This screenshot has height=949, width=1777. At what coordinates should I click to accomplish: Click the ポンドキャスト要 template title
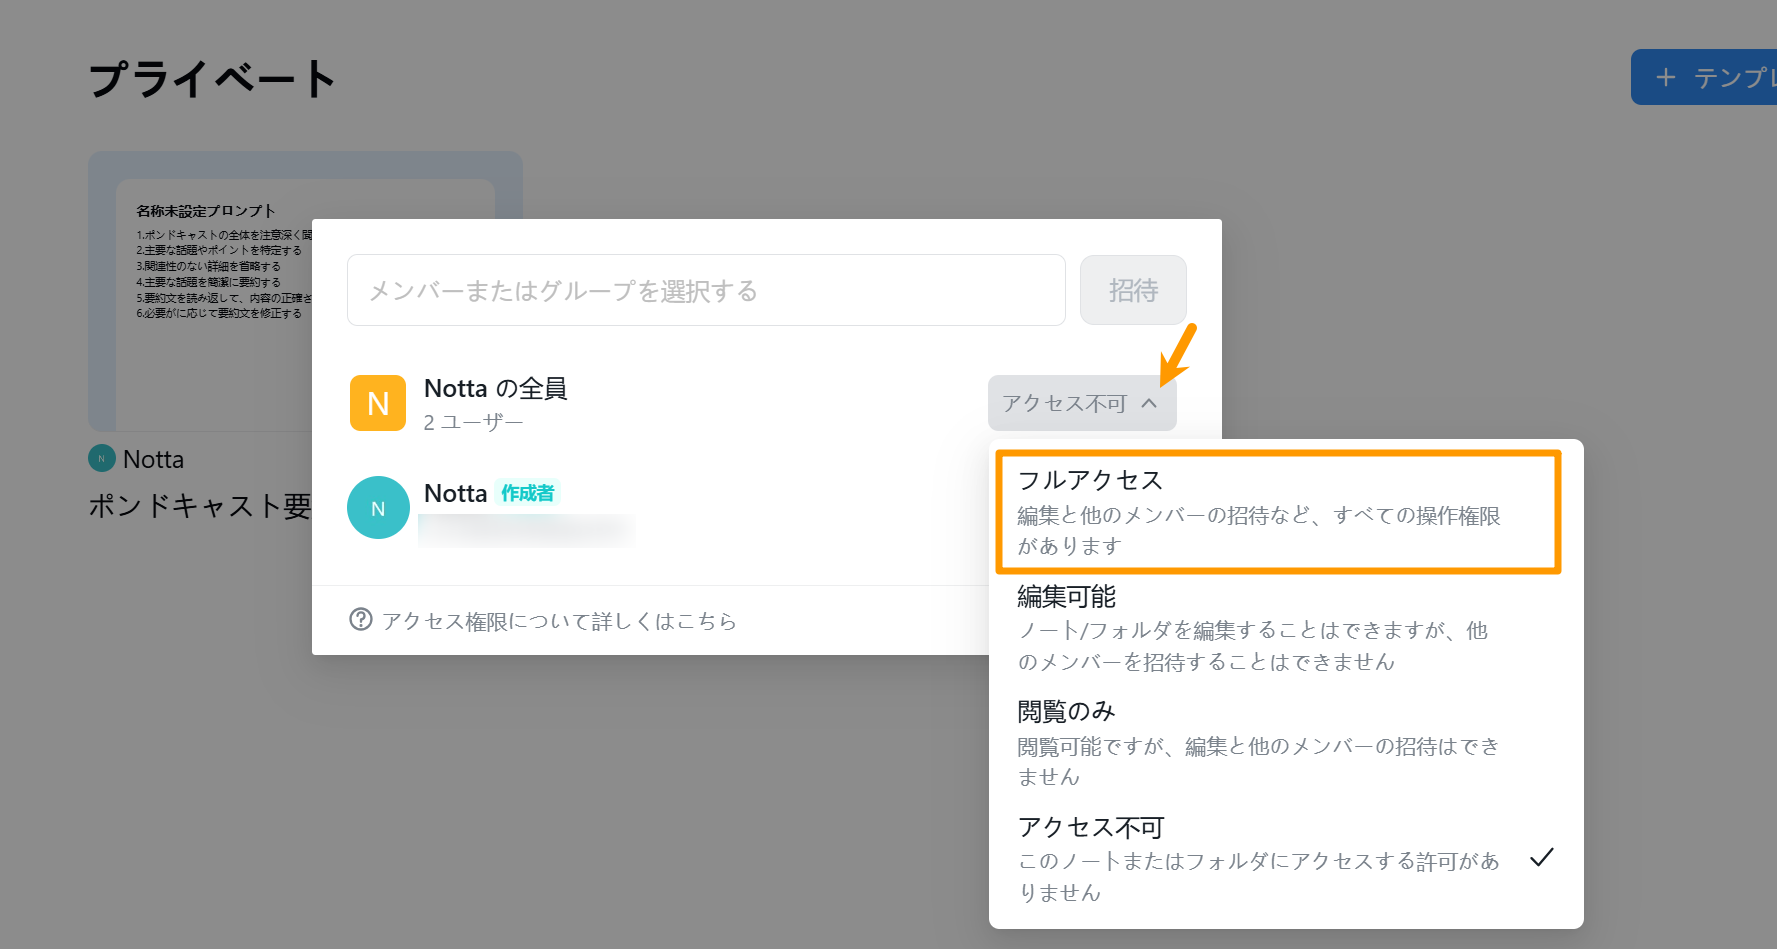click(x=200, y=506)
